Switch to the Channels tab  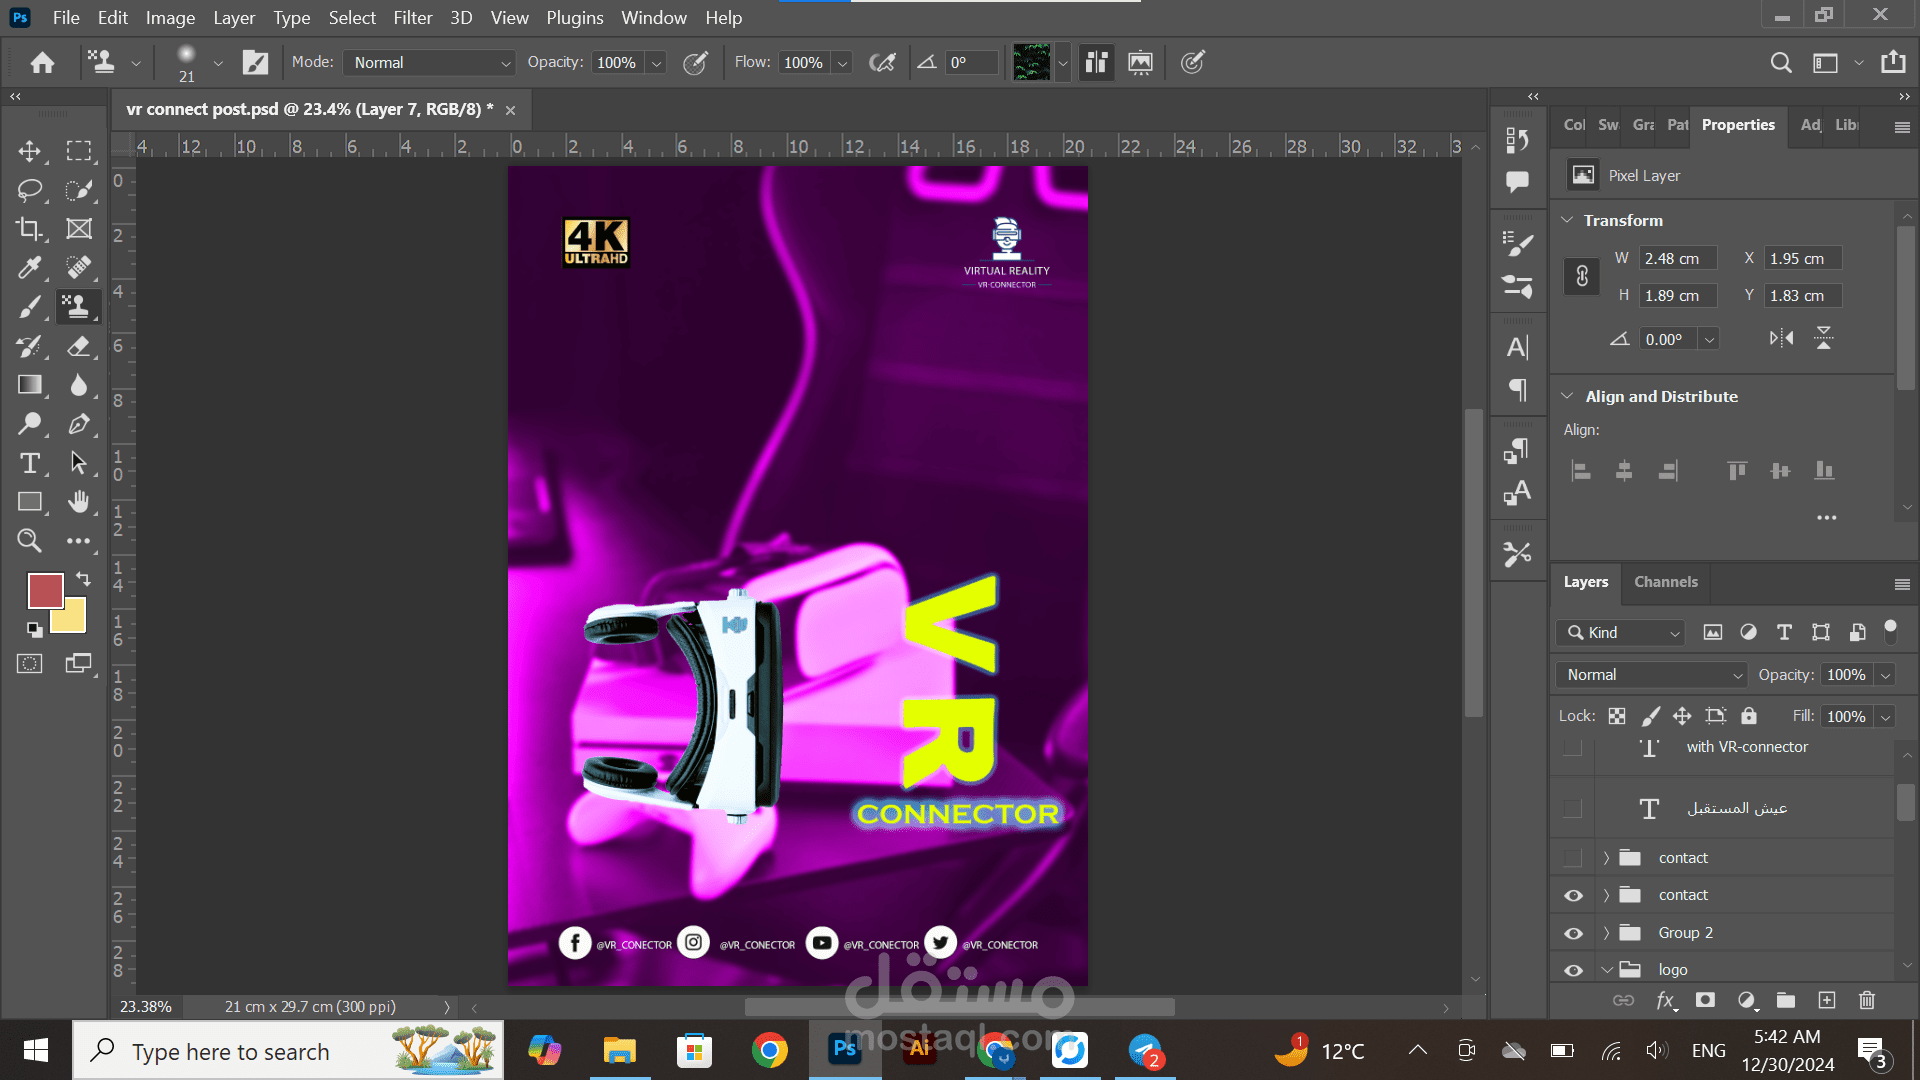pos(1665,582)
